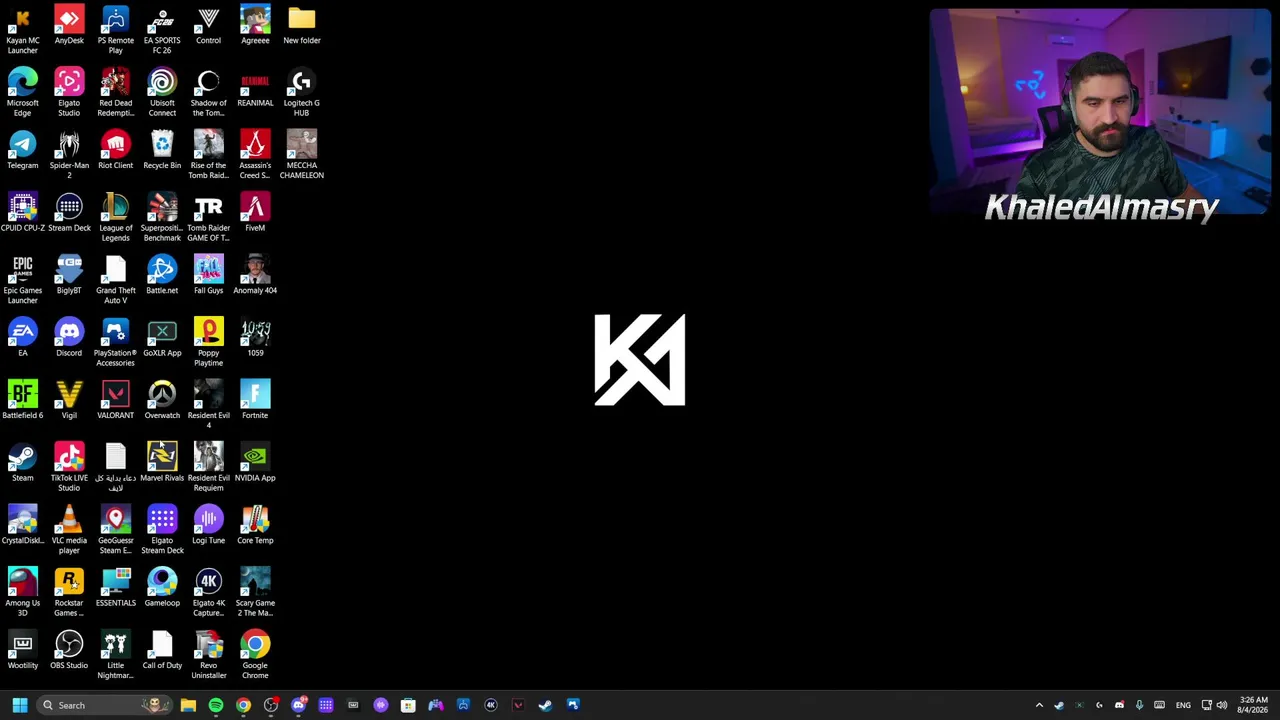The image size is (1280, 720).
Task: Open Spotify from the taskbar
Action: [x=216, y=705]
